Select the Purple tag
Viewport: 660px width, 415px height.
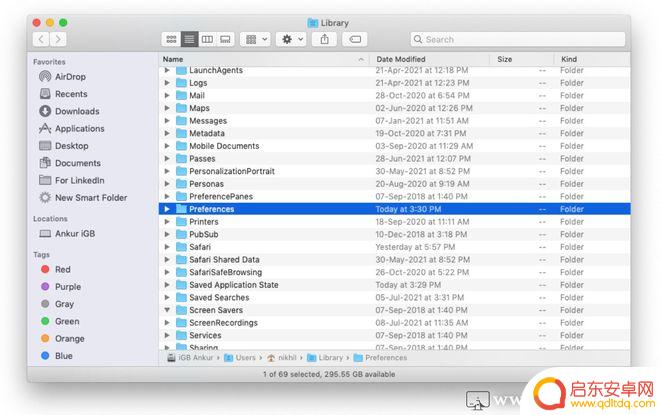[61, 287]
